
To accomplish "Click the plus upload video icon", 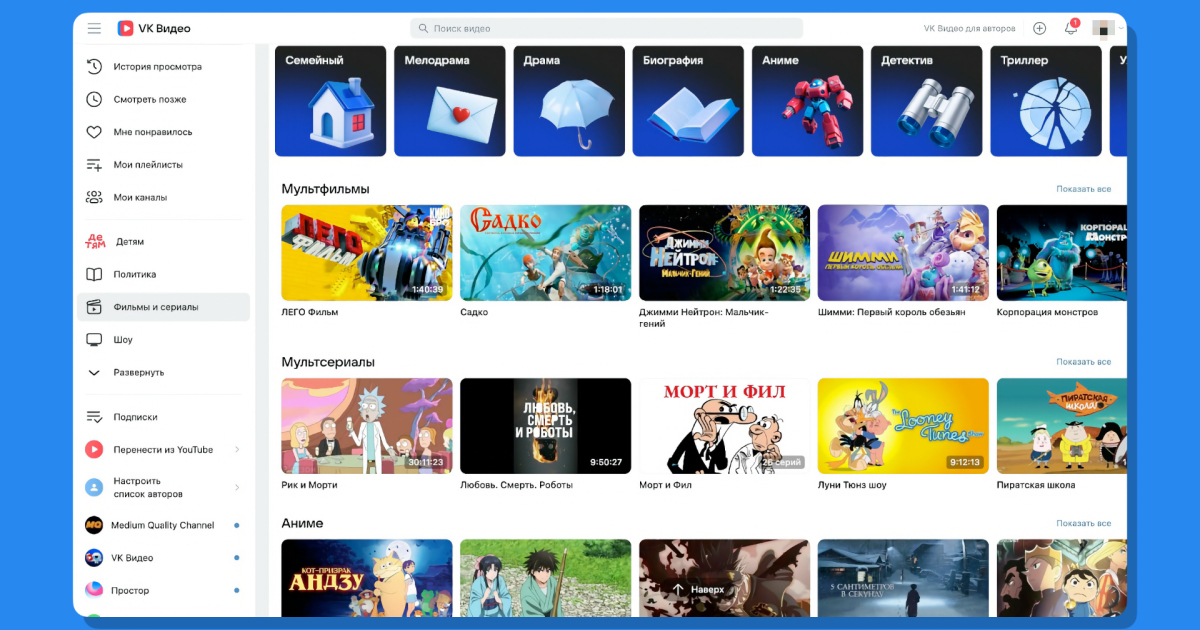I will click(1039, 29).
